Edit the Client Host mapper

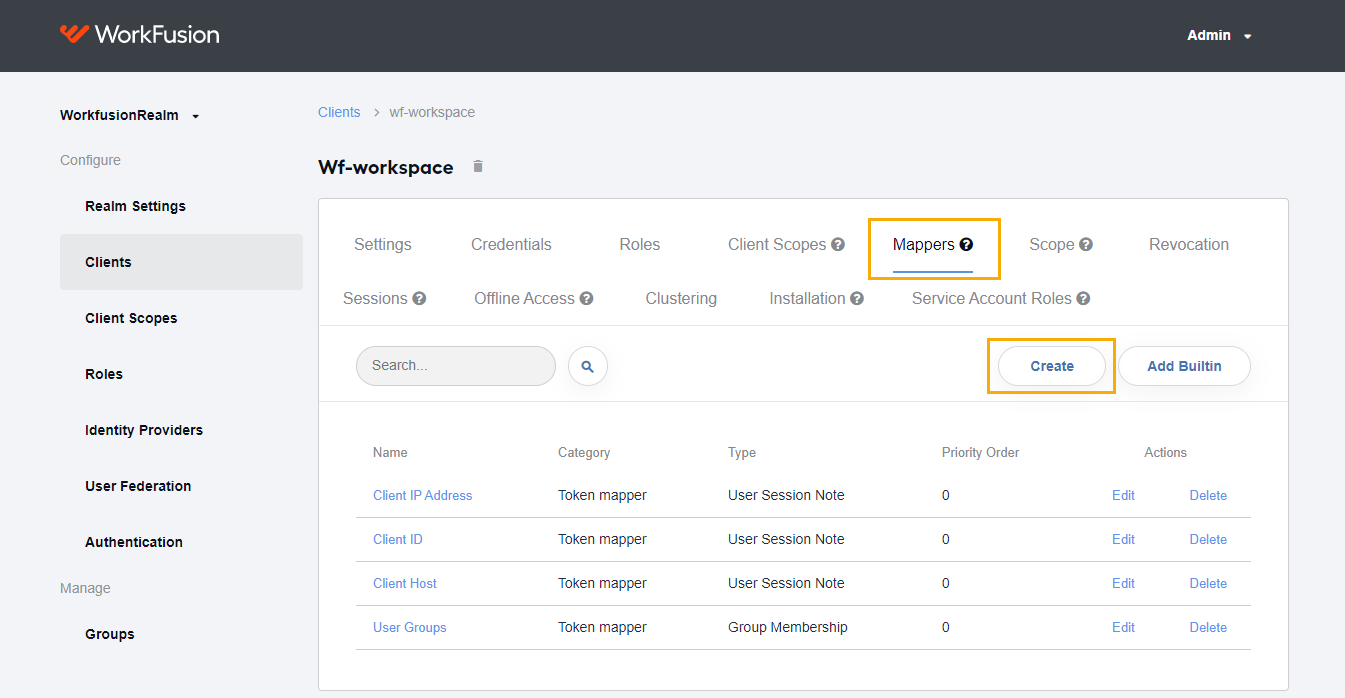[1123, 583]
